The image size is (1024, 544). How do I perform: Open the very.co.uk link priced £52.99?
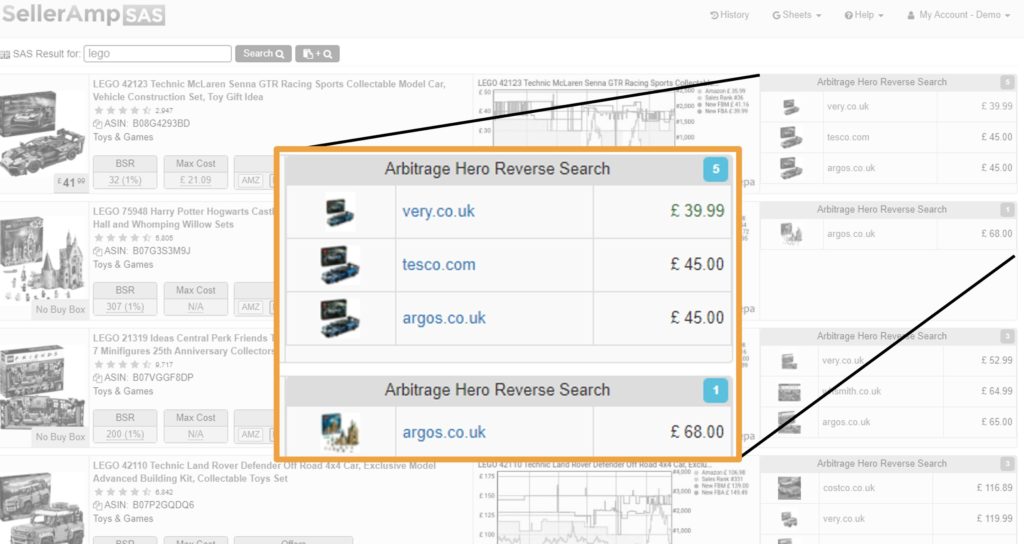pyautogui.click(x=842, y=360)
